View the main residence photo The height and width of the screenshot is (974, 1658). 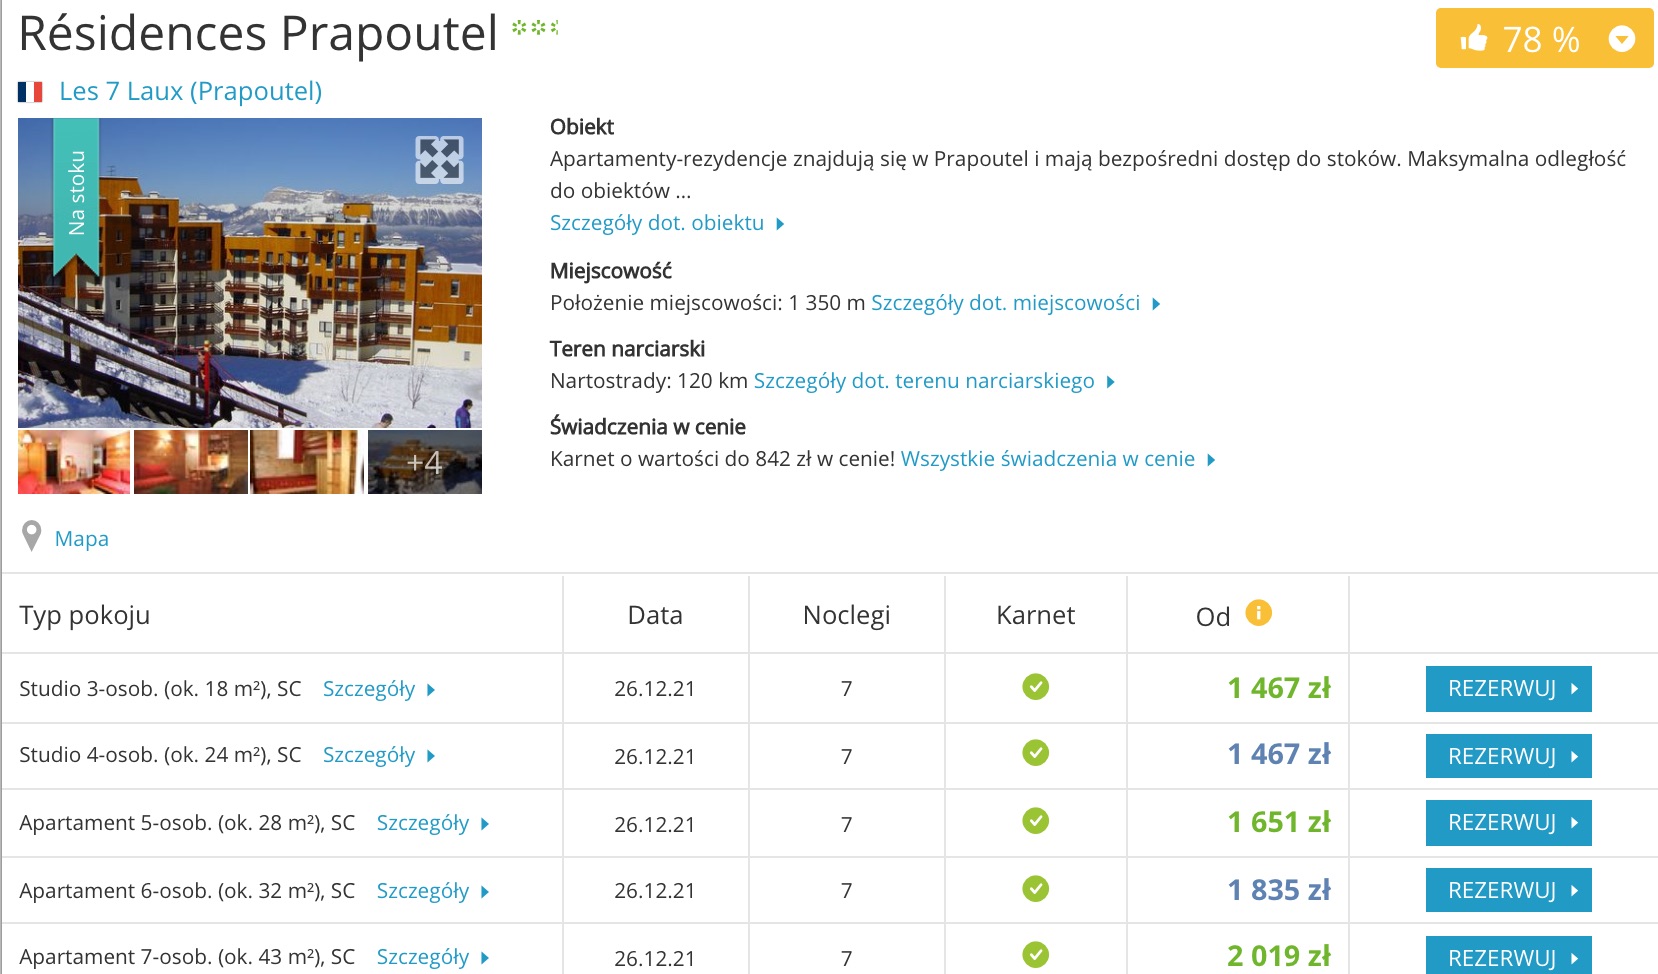tap(250, 273)
